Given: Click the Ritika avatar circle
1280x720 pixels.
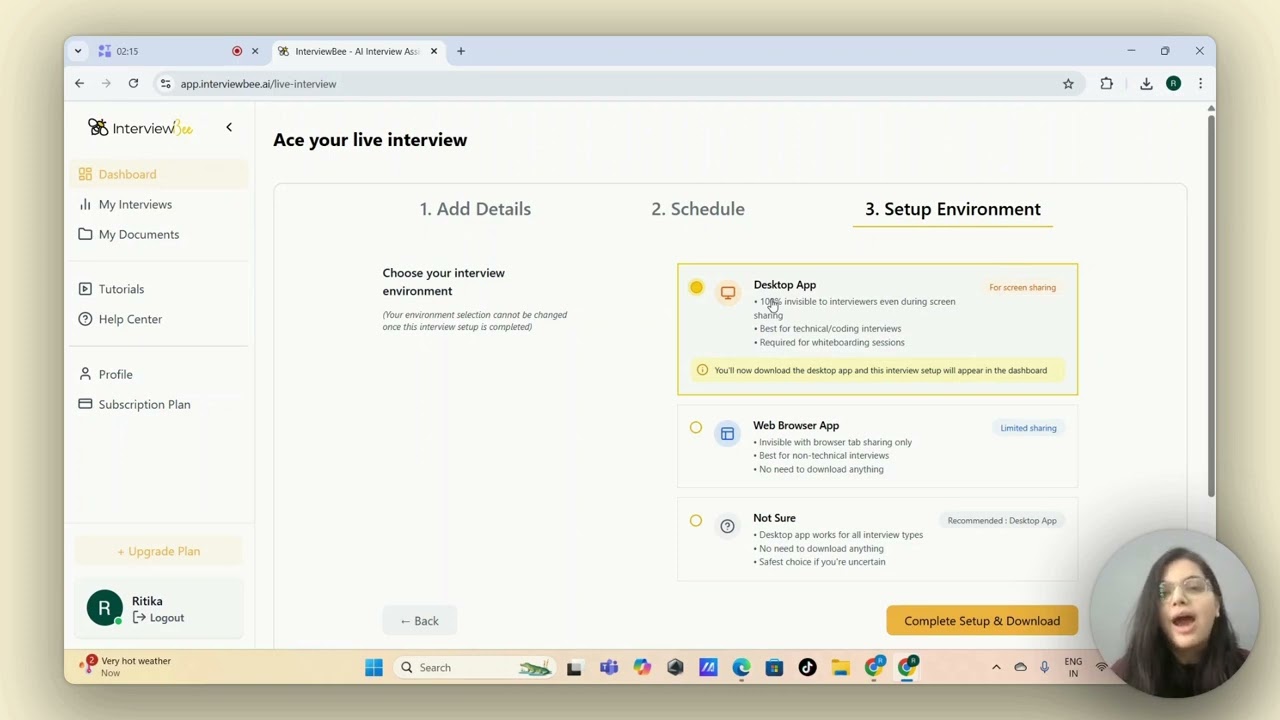Looking at the screenshot, I should [105, 608].
